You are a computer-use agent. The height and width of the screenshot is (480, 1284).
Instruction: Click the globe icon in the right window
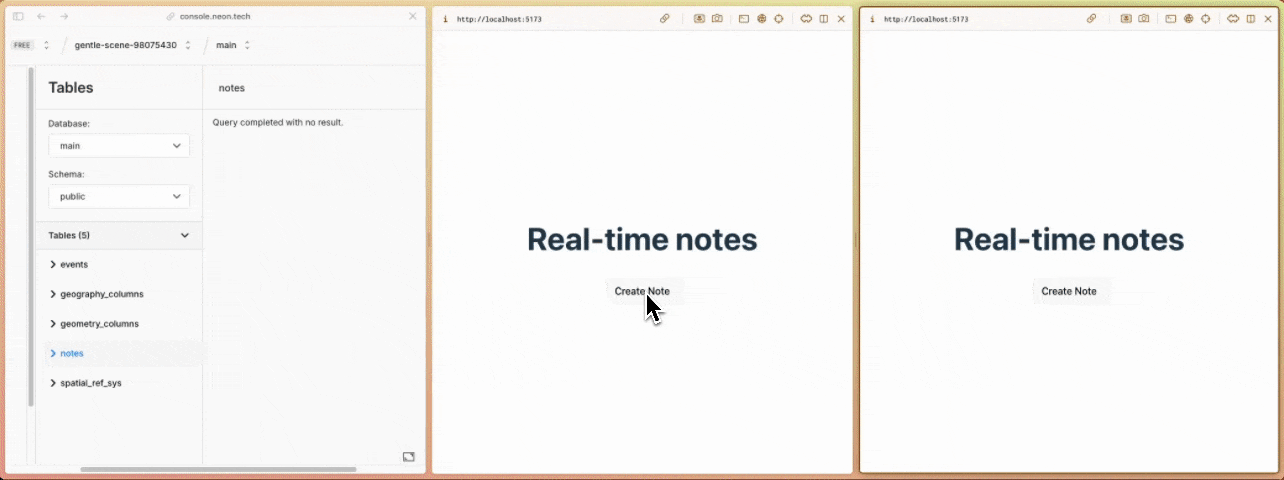pos(1188,19)
